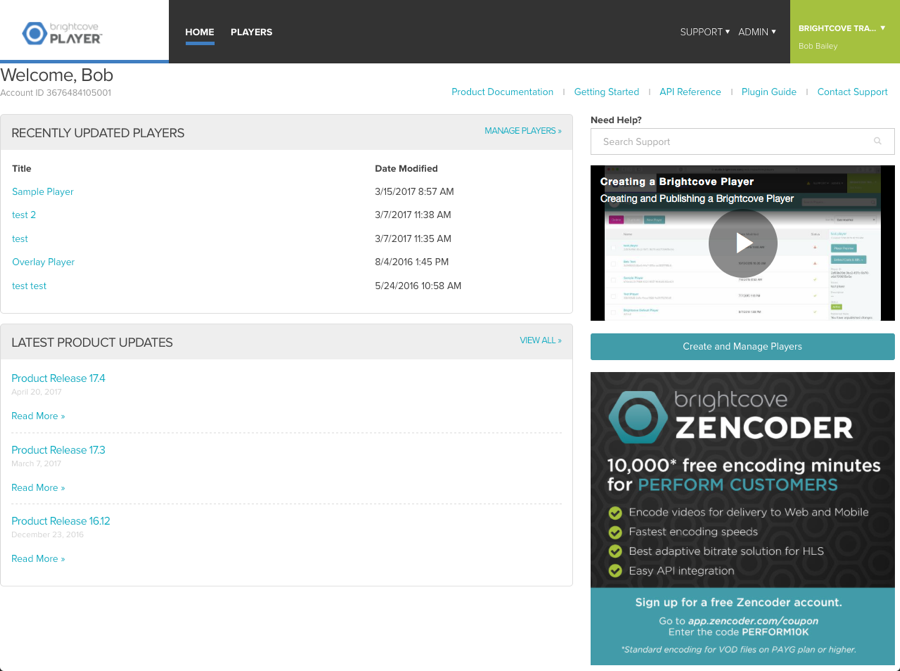This screenshot has width=900, height=671.
Task: Open the Sample Player entry
Action: click(x=43, y=192)
